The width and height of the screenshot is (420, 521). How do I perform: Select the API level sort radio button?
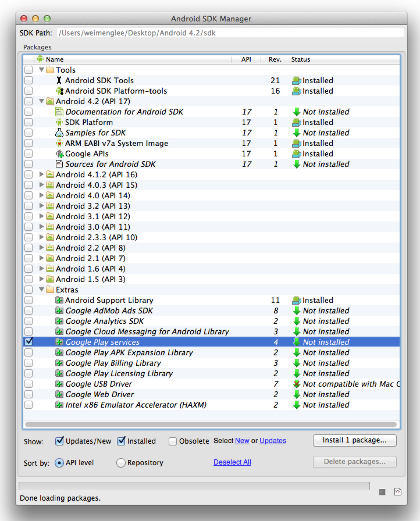pyautogui.click(x=59, y=463)
